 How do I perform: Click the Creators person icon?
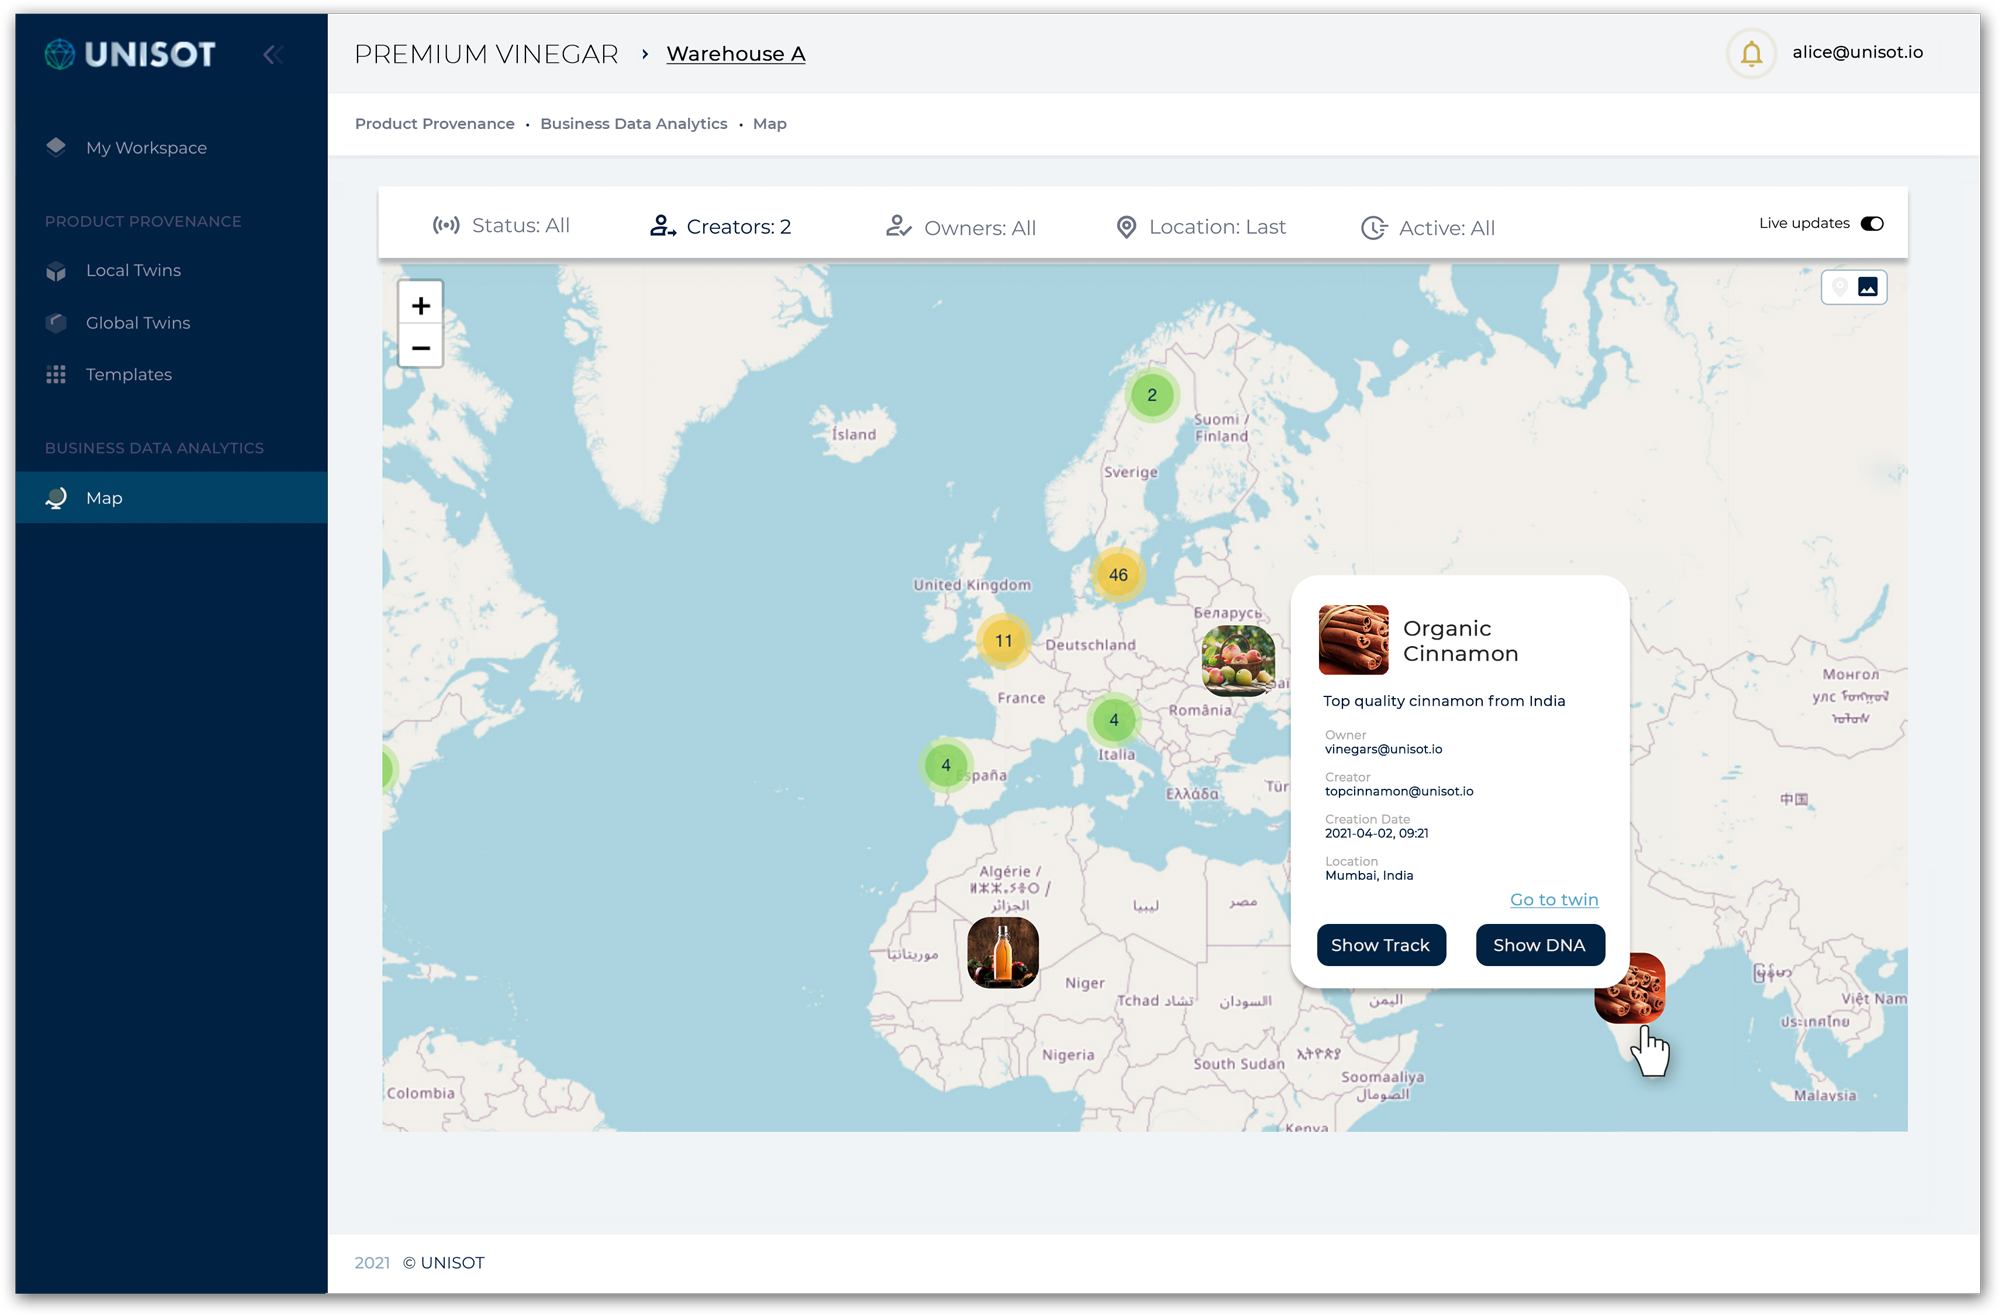point(662,226)
